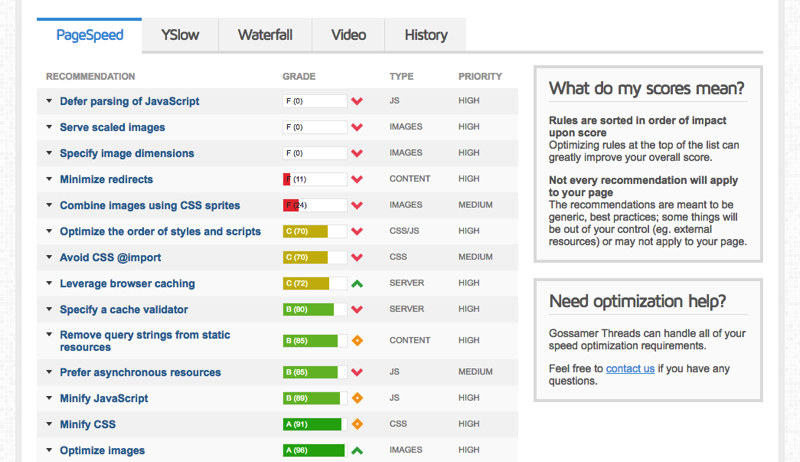Click orange diamond next to Remove query strings
Viewport: 800px width, 462px height.
(357, 340)
